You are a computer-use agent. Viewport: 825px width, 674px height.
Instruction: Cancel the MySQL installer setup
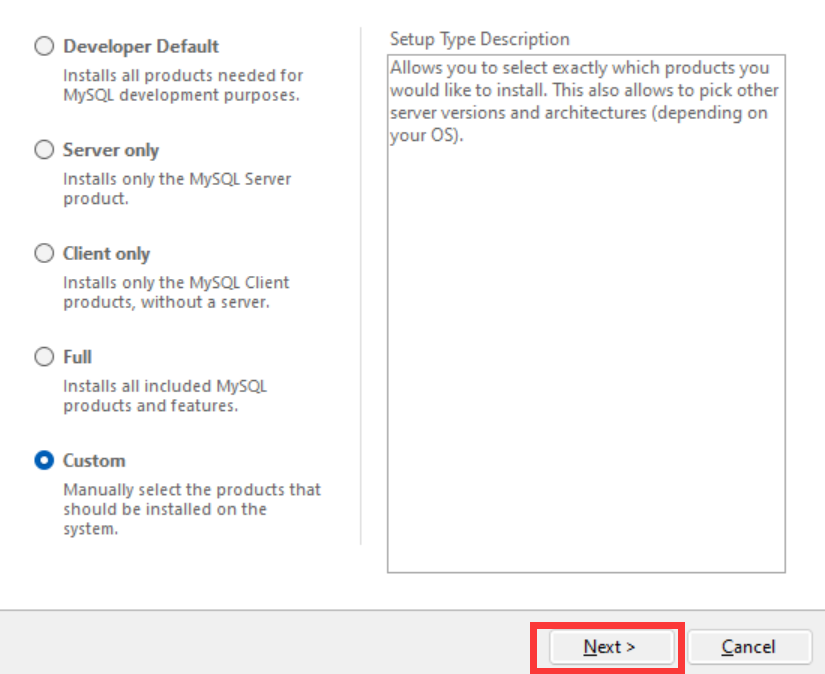pos(749,647)
